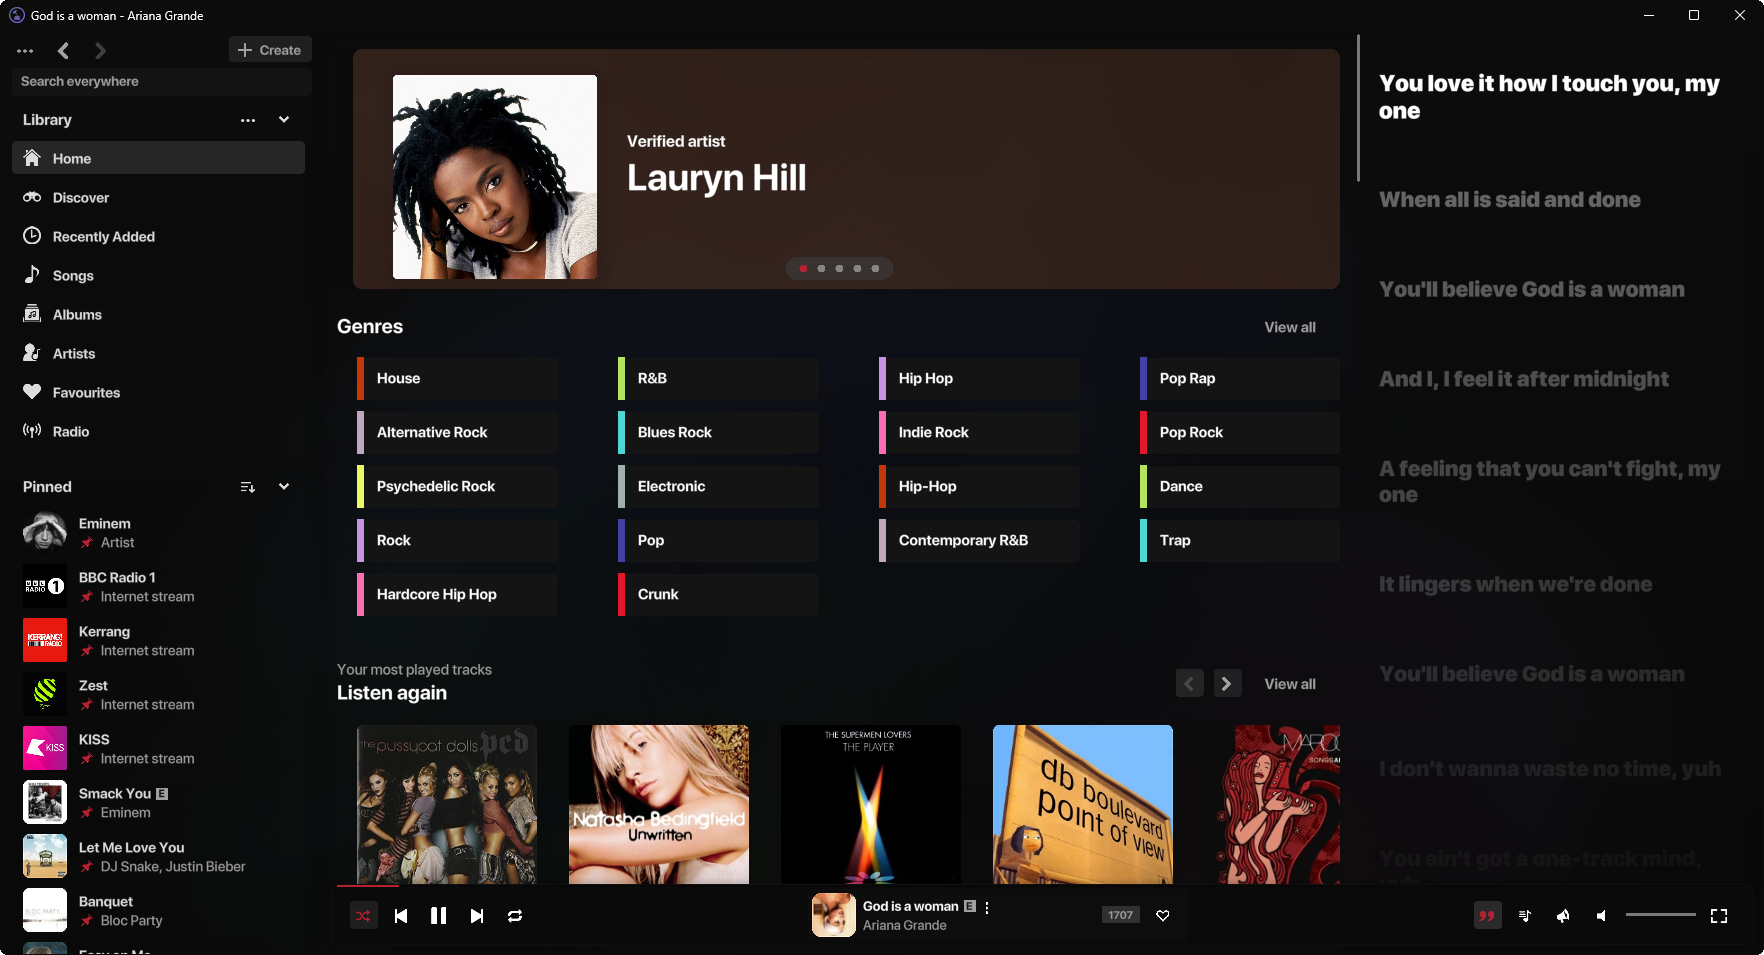The width and height of the screenshot is (1764, 955).
Task: Open pinned track Smack You
Action: click(x=158, y=802)
